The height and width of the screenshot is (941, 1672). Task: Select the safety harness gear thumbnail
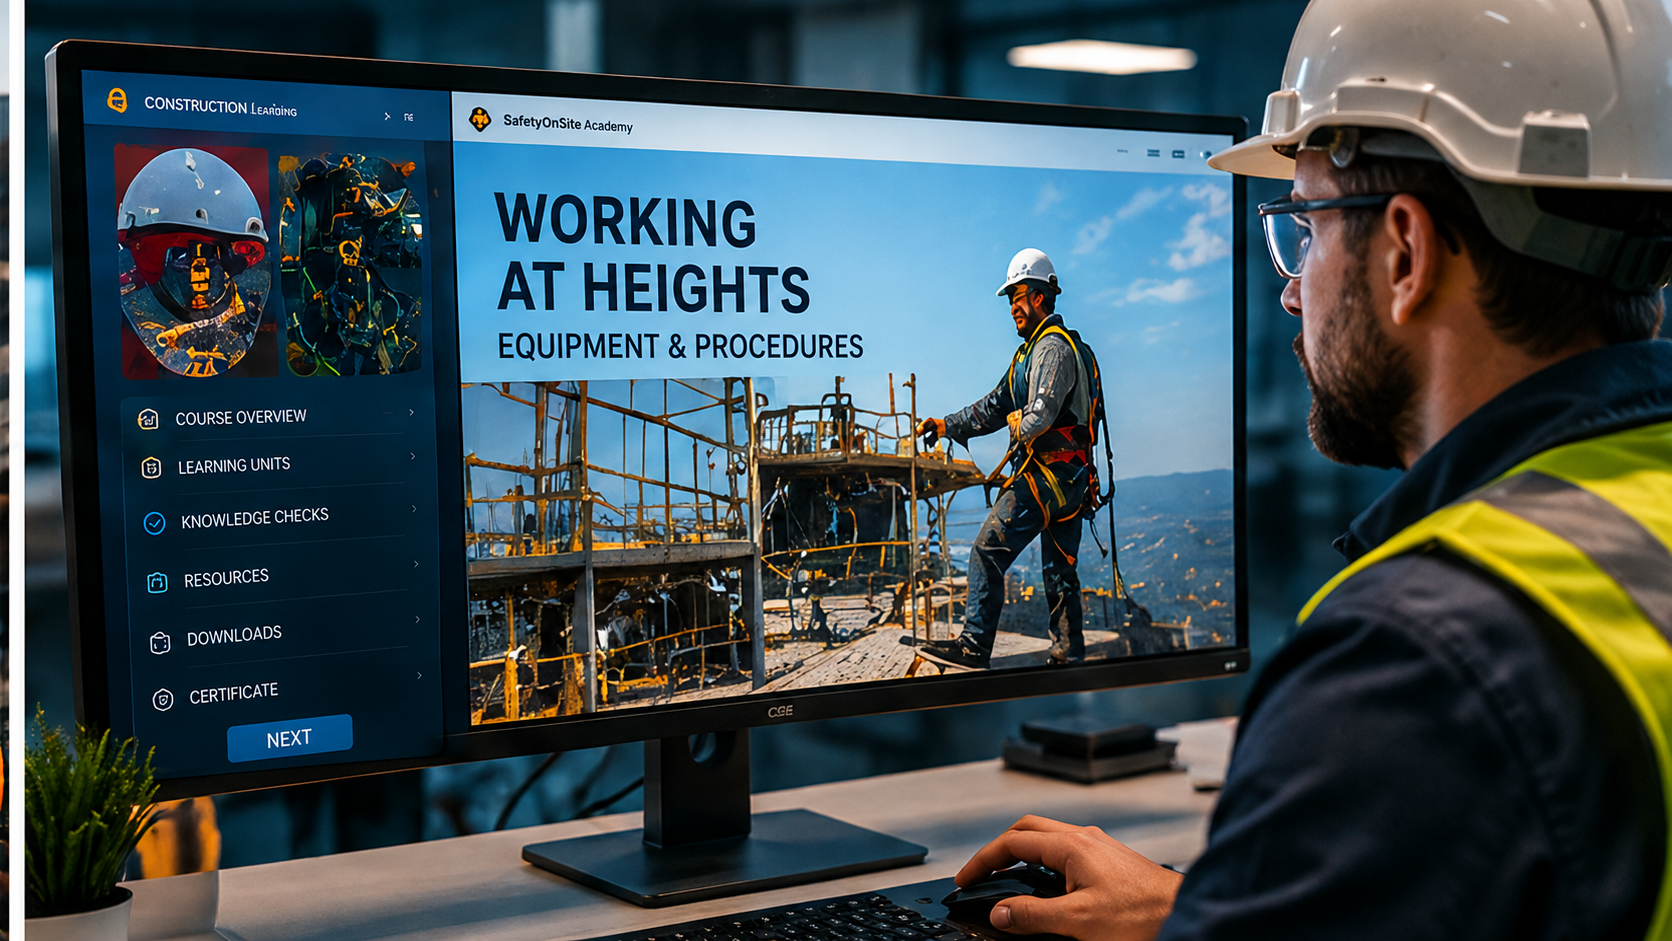(x=351, y=265)
